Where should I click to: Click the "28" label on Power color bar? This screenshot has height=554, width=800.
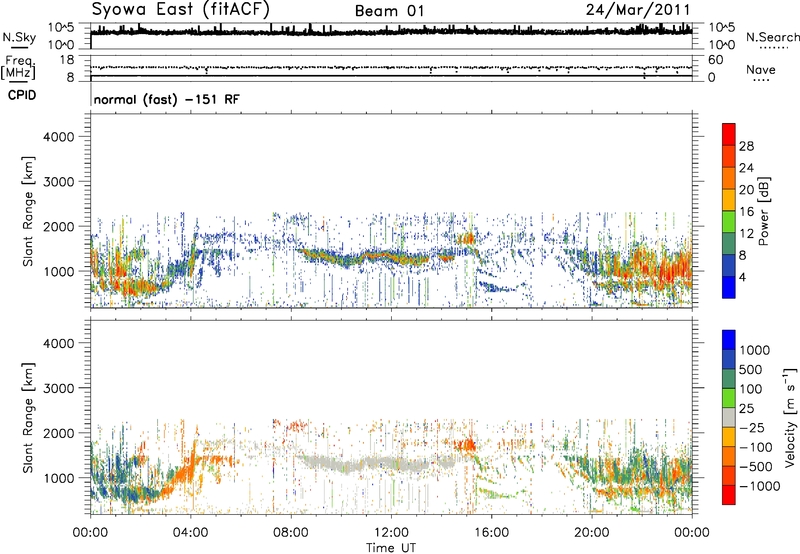746,146
